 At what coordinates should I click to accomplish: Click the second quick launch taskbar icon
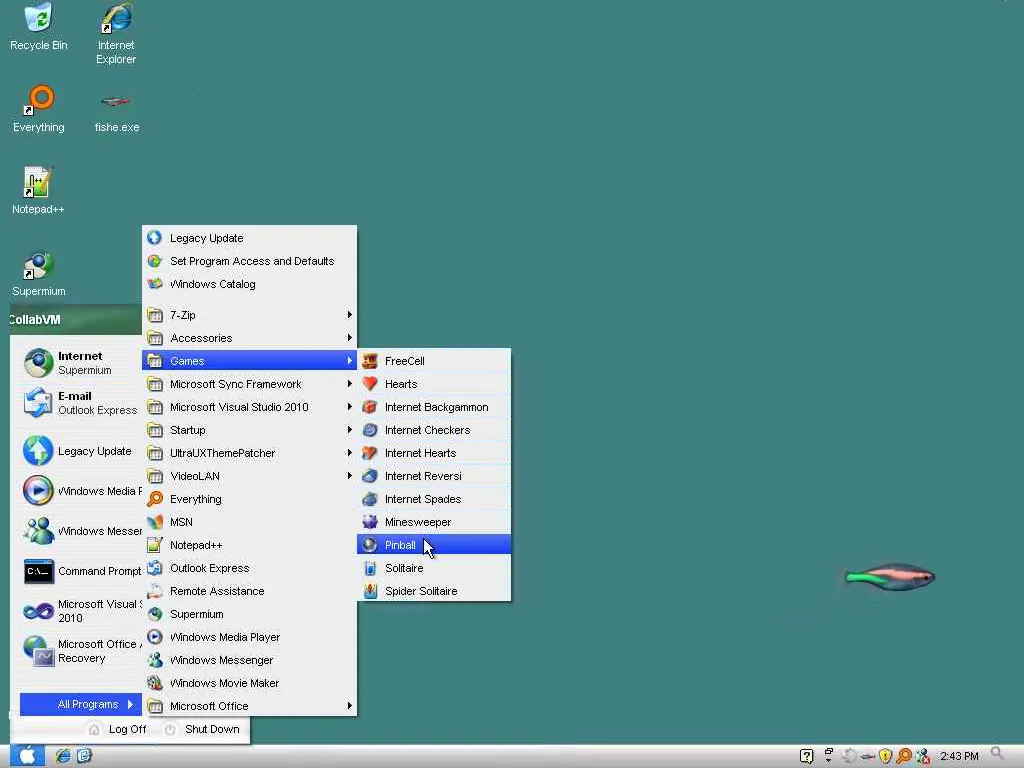[84, 756]
